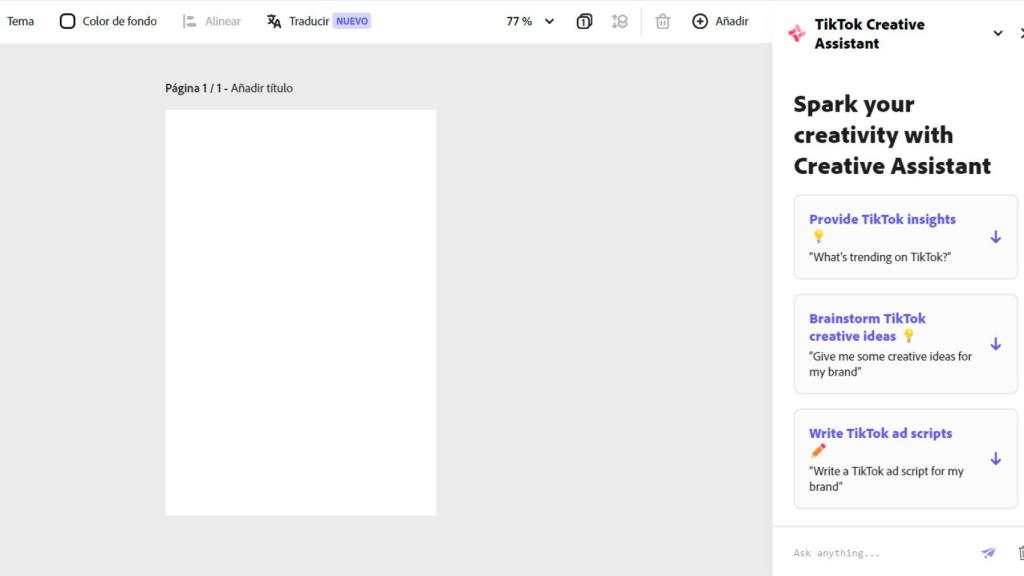This screenshot has width=1024, height=576.
Task: Select Write TikTok ad scripts title
Action: point(880,433)
